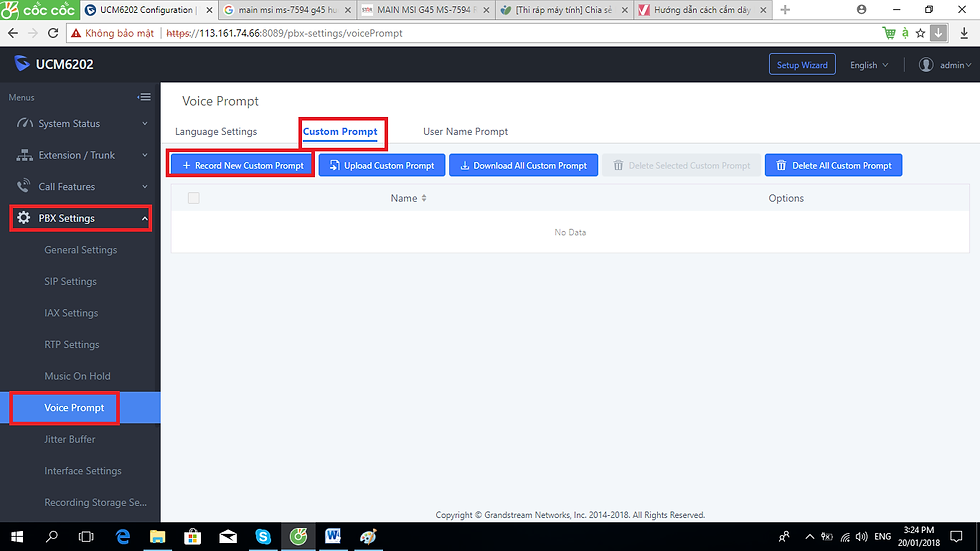This screenshot has height=551, width=980.
Task: Click the ENG input language indicator
Action: [x=882, y=537]
